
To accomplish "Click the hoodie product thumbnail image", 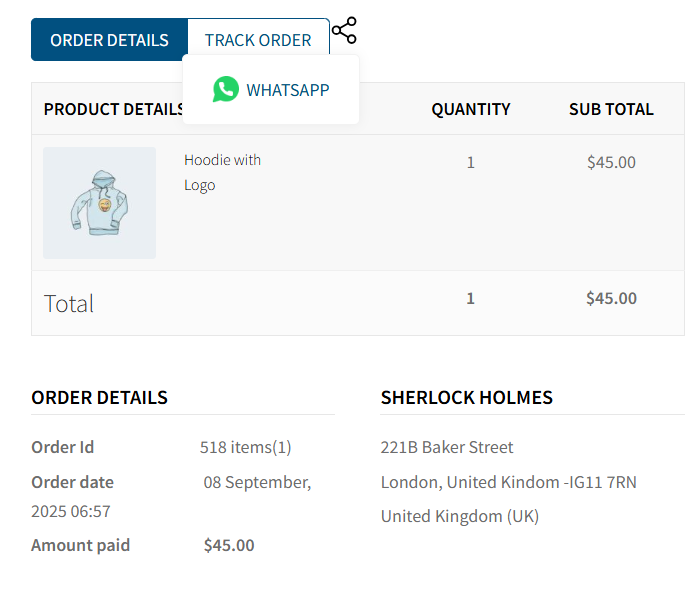I will click(x=99, y=203).
